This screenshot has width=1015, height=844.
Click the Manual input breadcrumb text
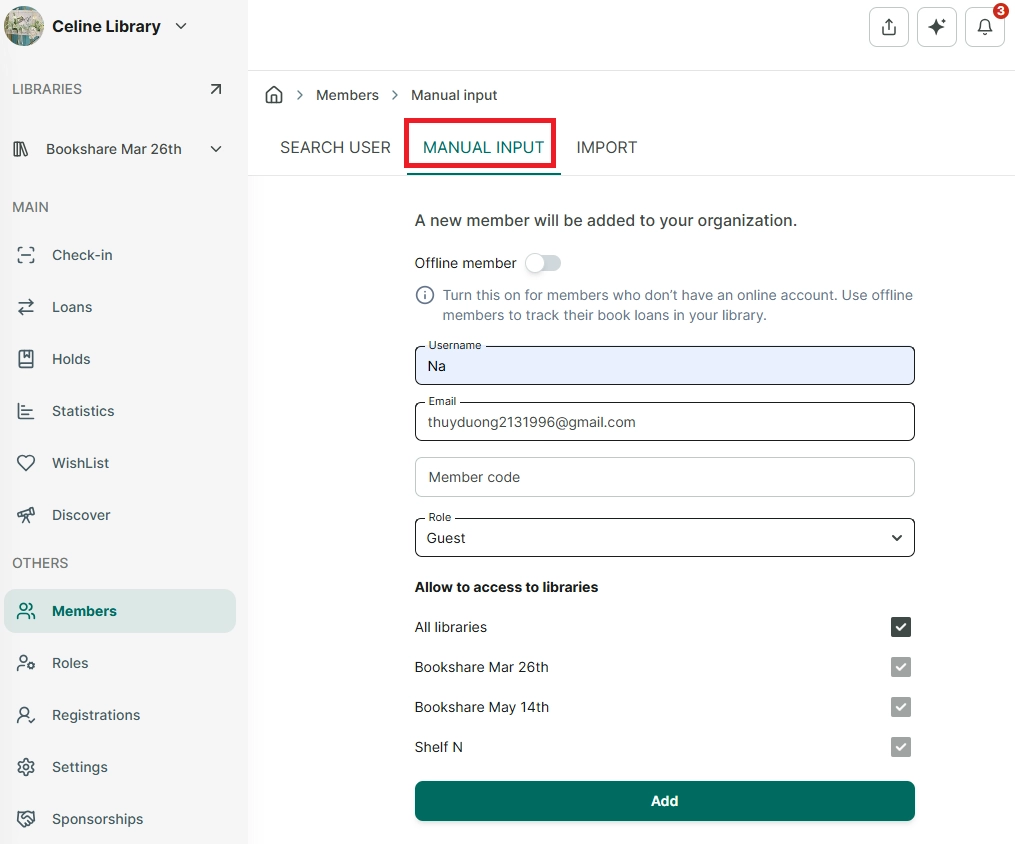coord(454,95)
